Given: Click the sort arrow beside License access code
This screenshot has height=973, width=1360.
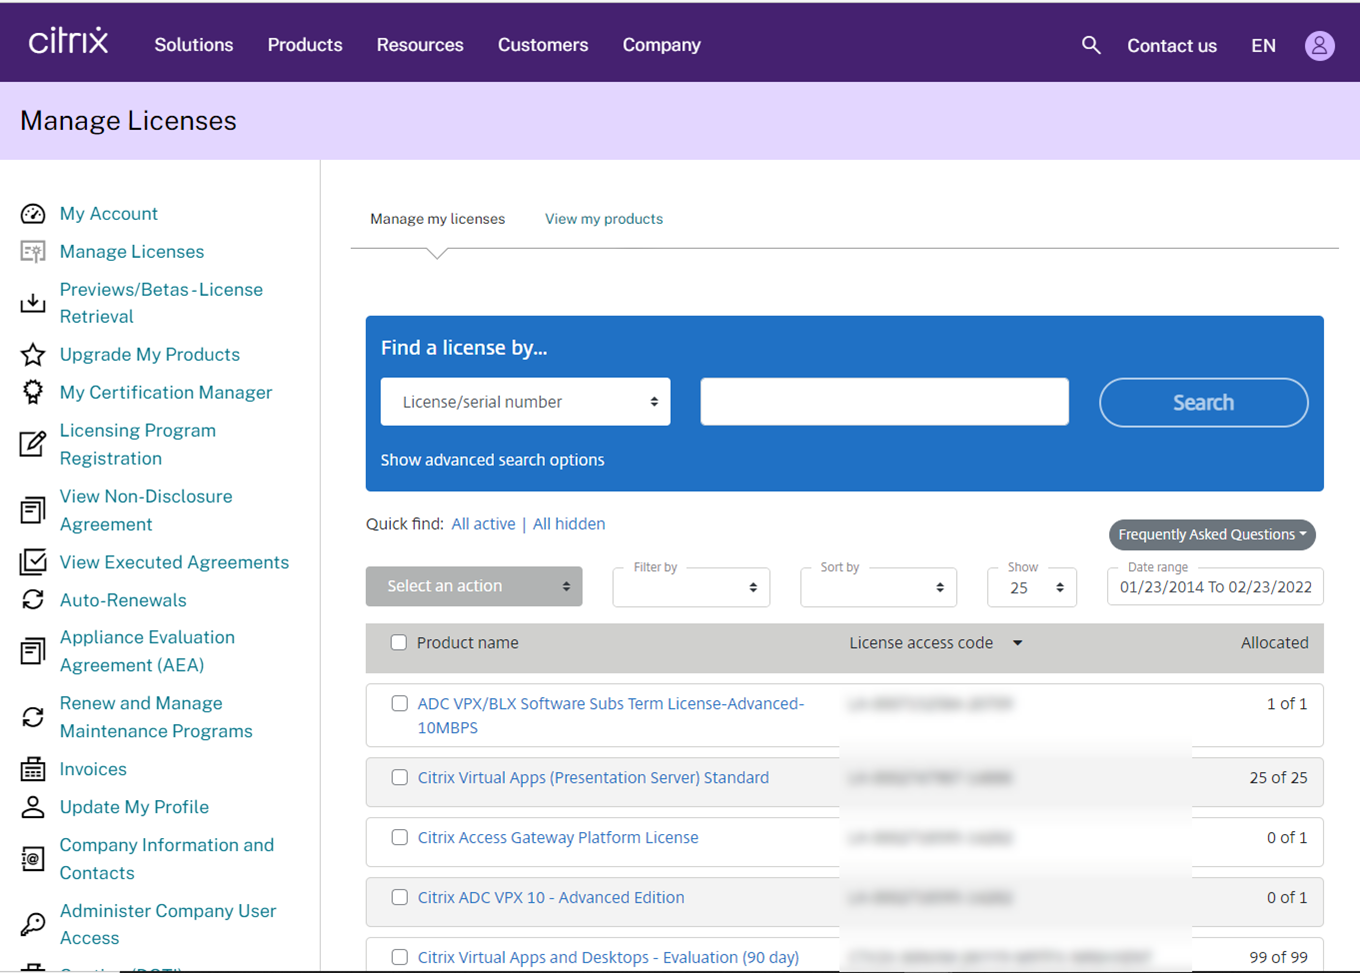Looking at the screenshot, I should coord(1017,643).
